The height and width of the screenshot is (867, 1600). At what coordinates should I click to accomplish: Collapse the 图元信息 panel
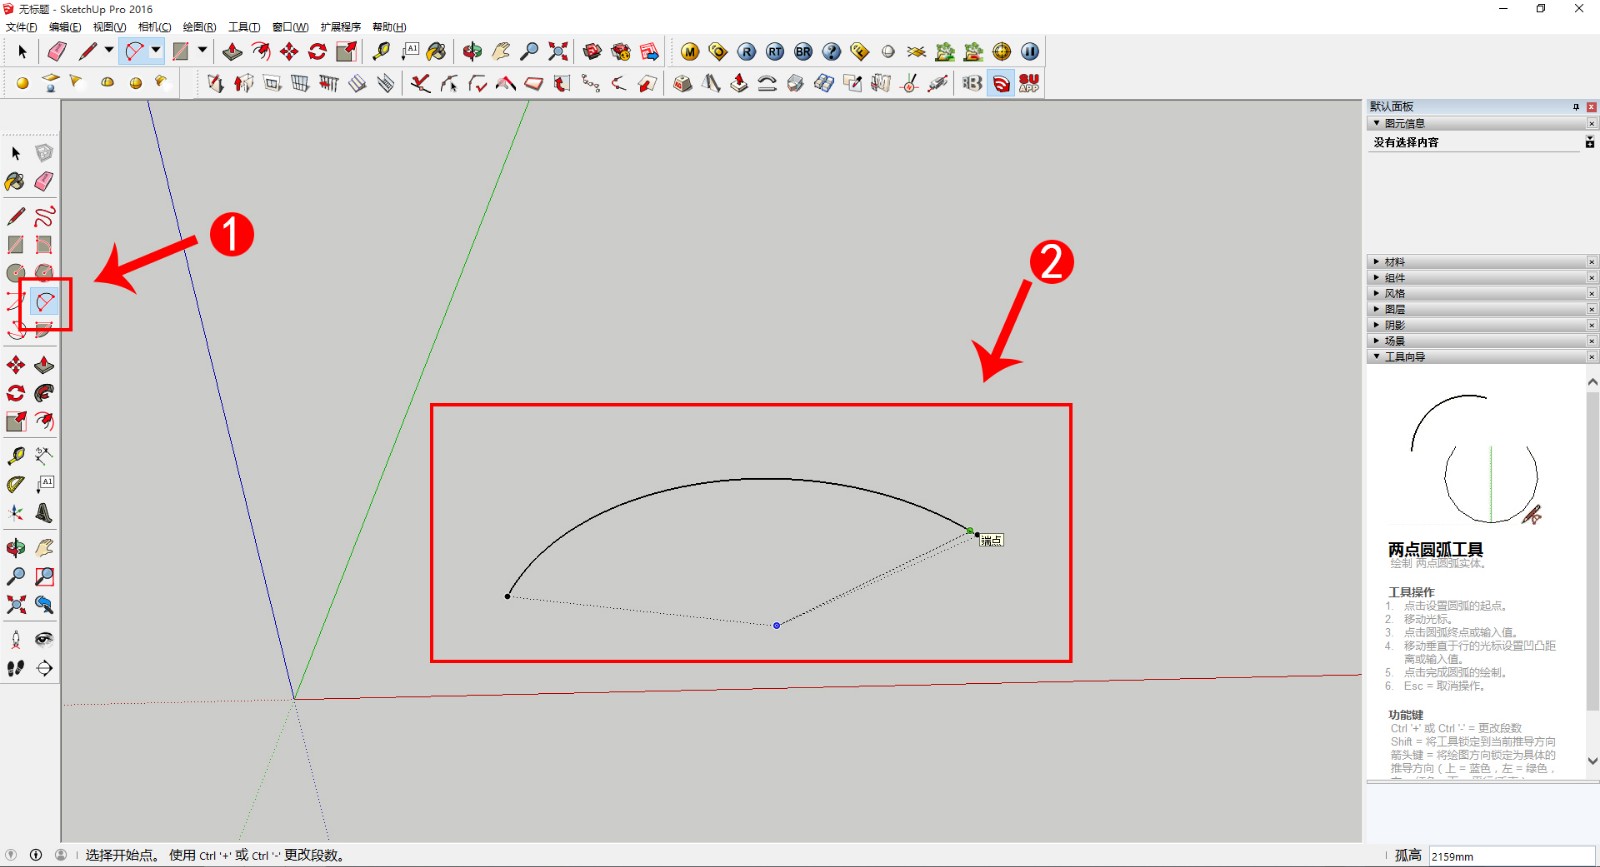point(1377,123)
